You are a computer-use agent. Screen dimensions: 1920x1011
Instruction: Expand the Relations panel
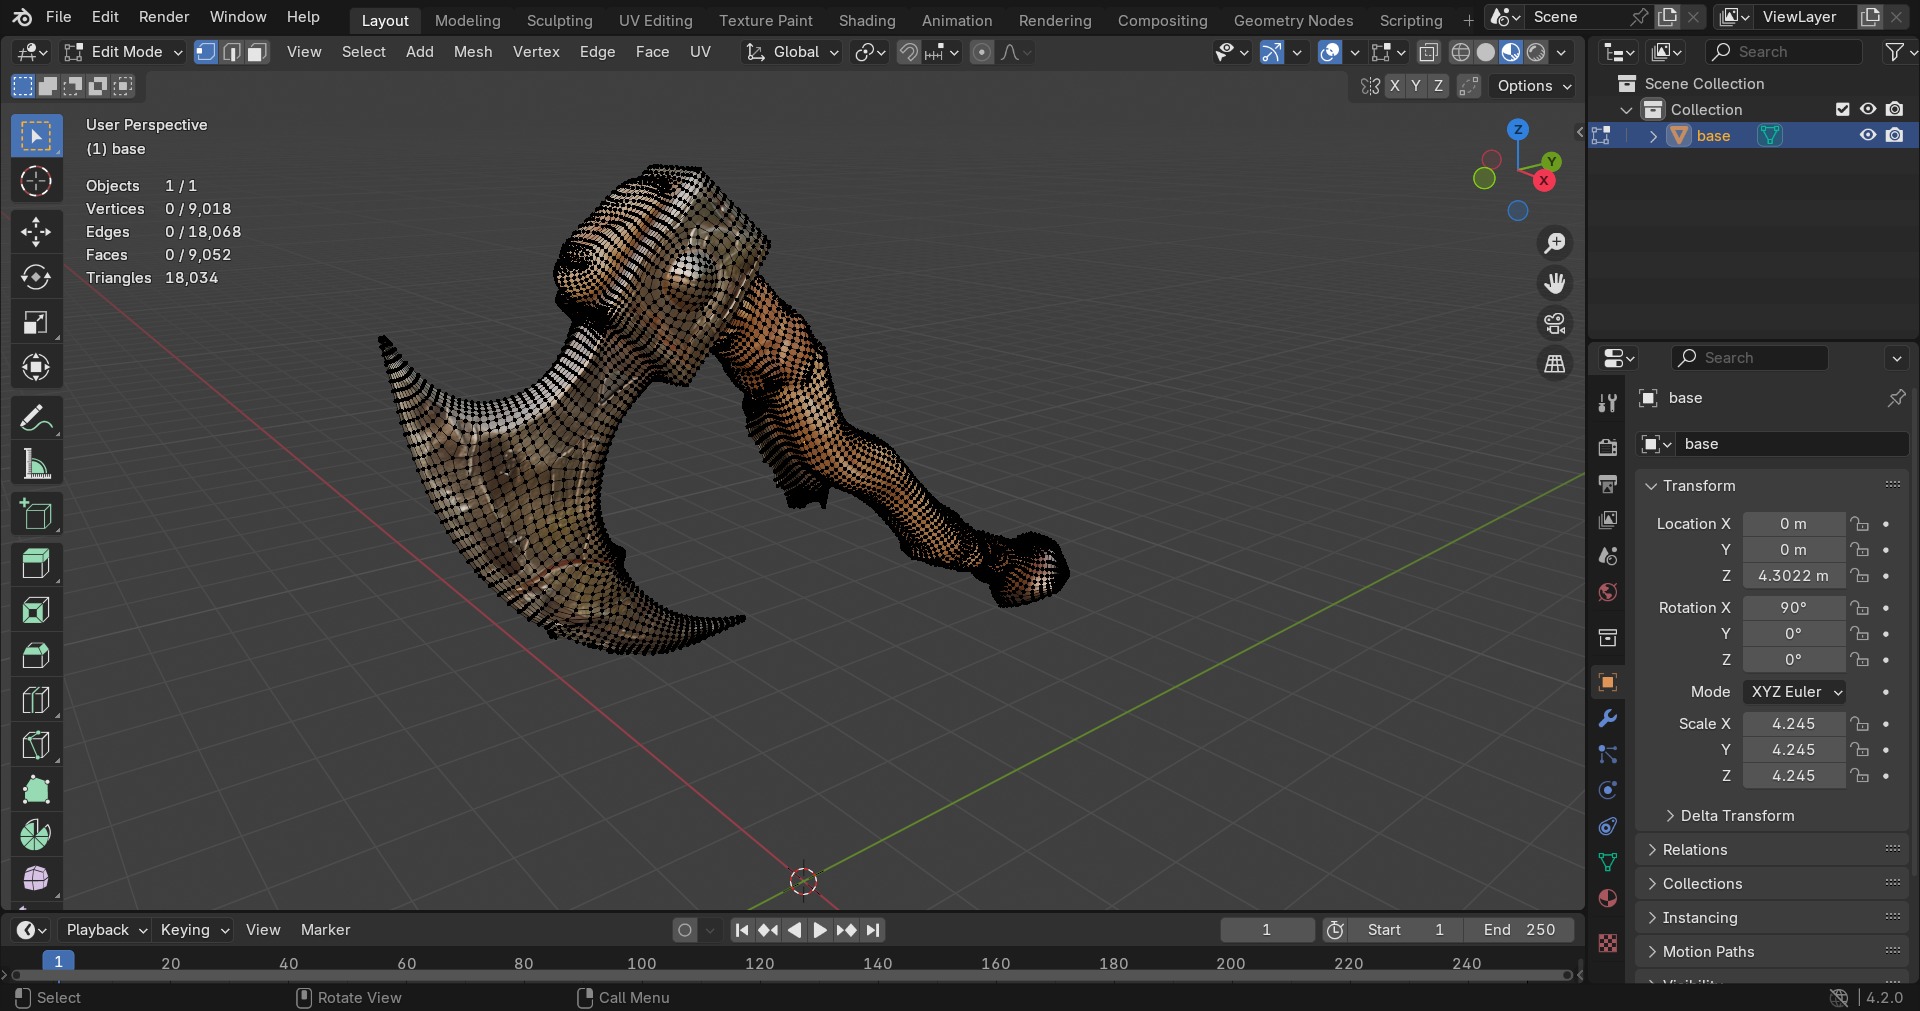pos(1694,850)
